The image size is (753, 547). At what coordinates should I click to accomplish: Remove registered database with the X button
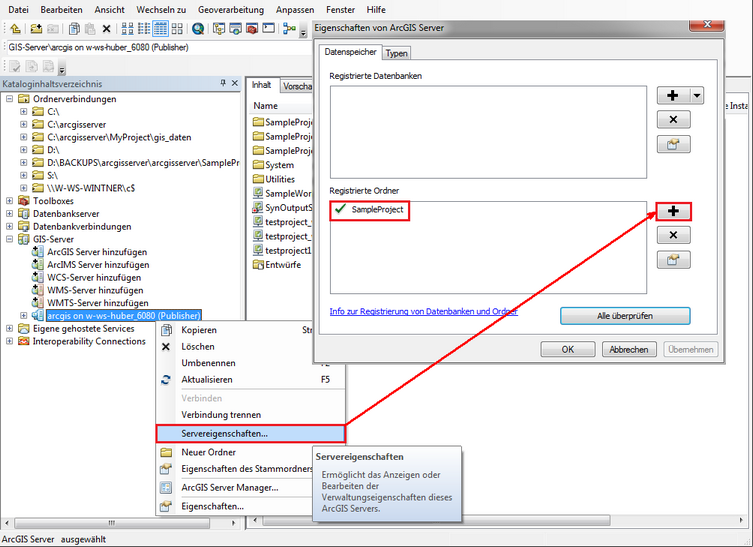(673, 119)
